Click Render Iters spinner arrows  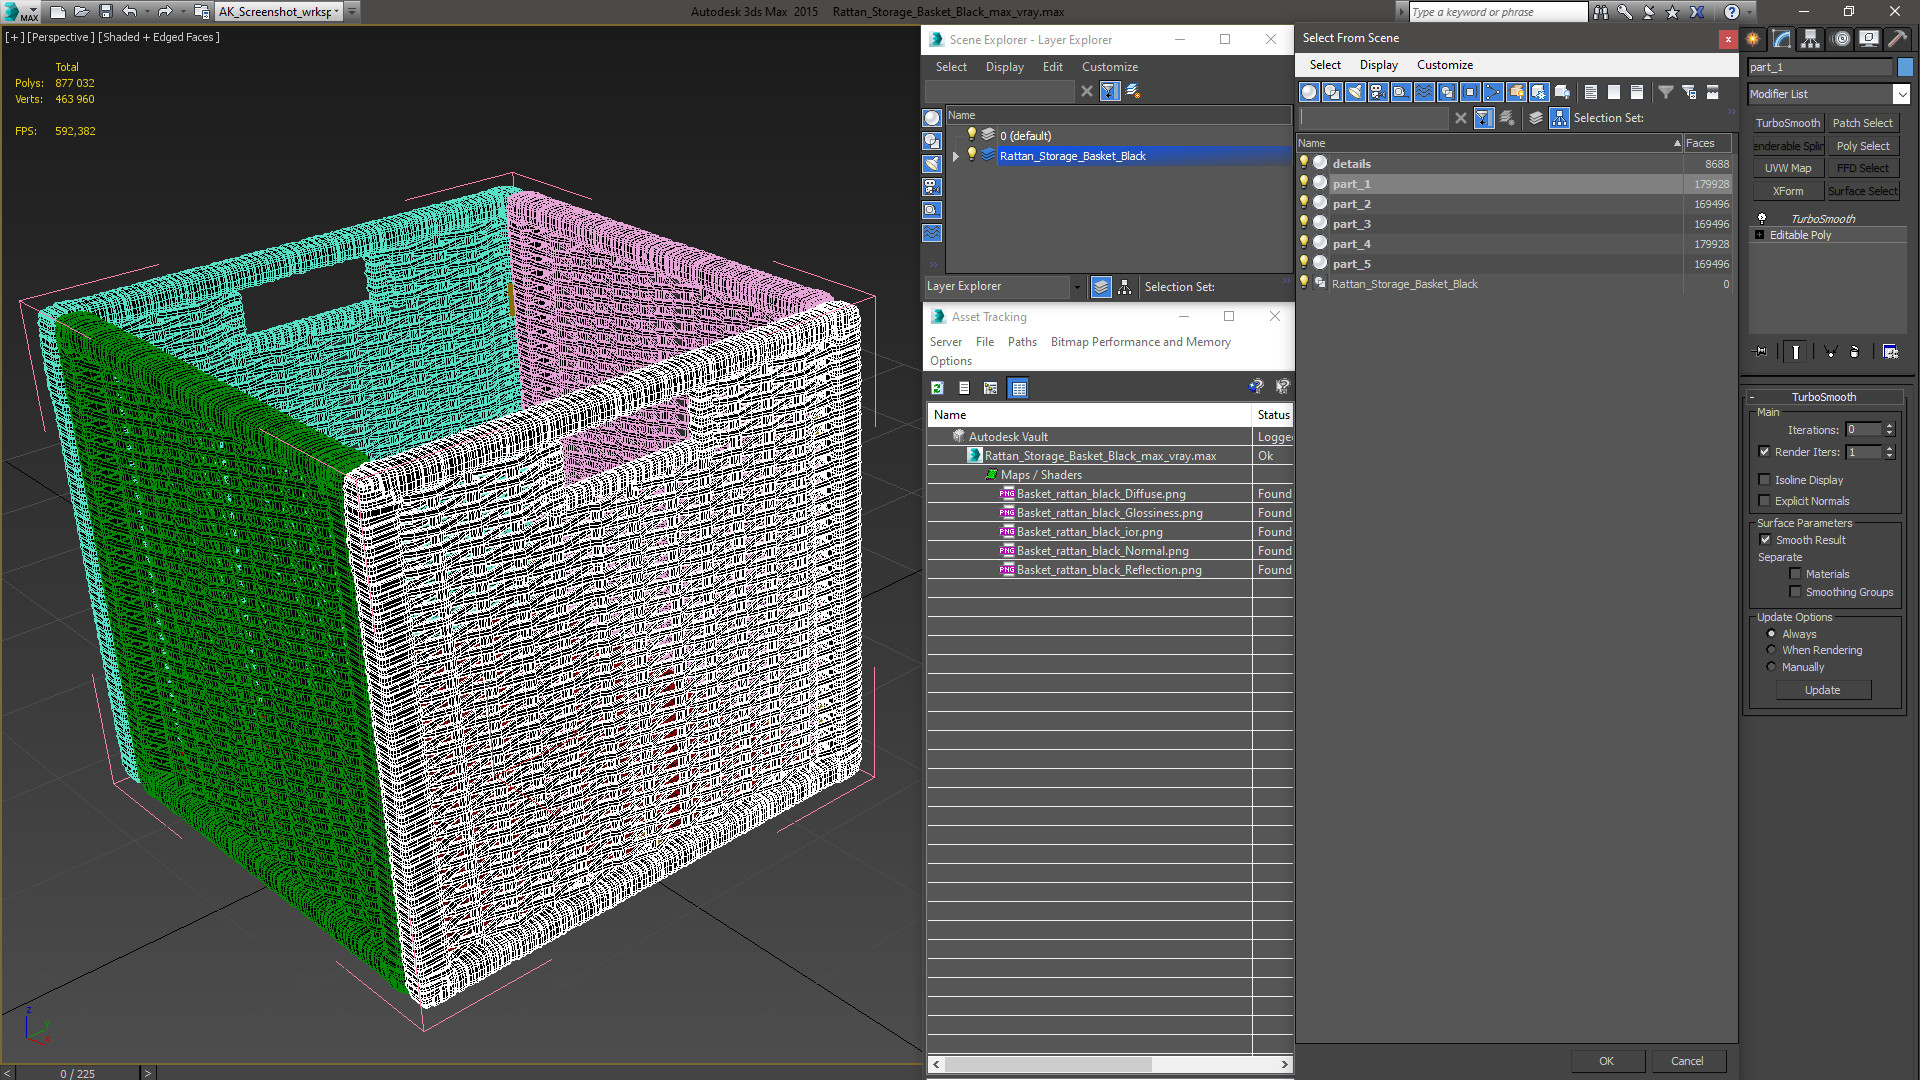(x=1889, y=452)
